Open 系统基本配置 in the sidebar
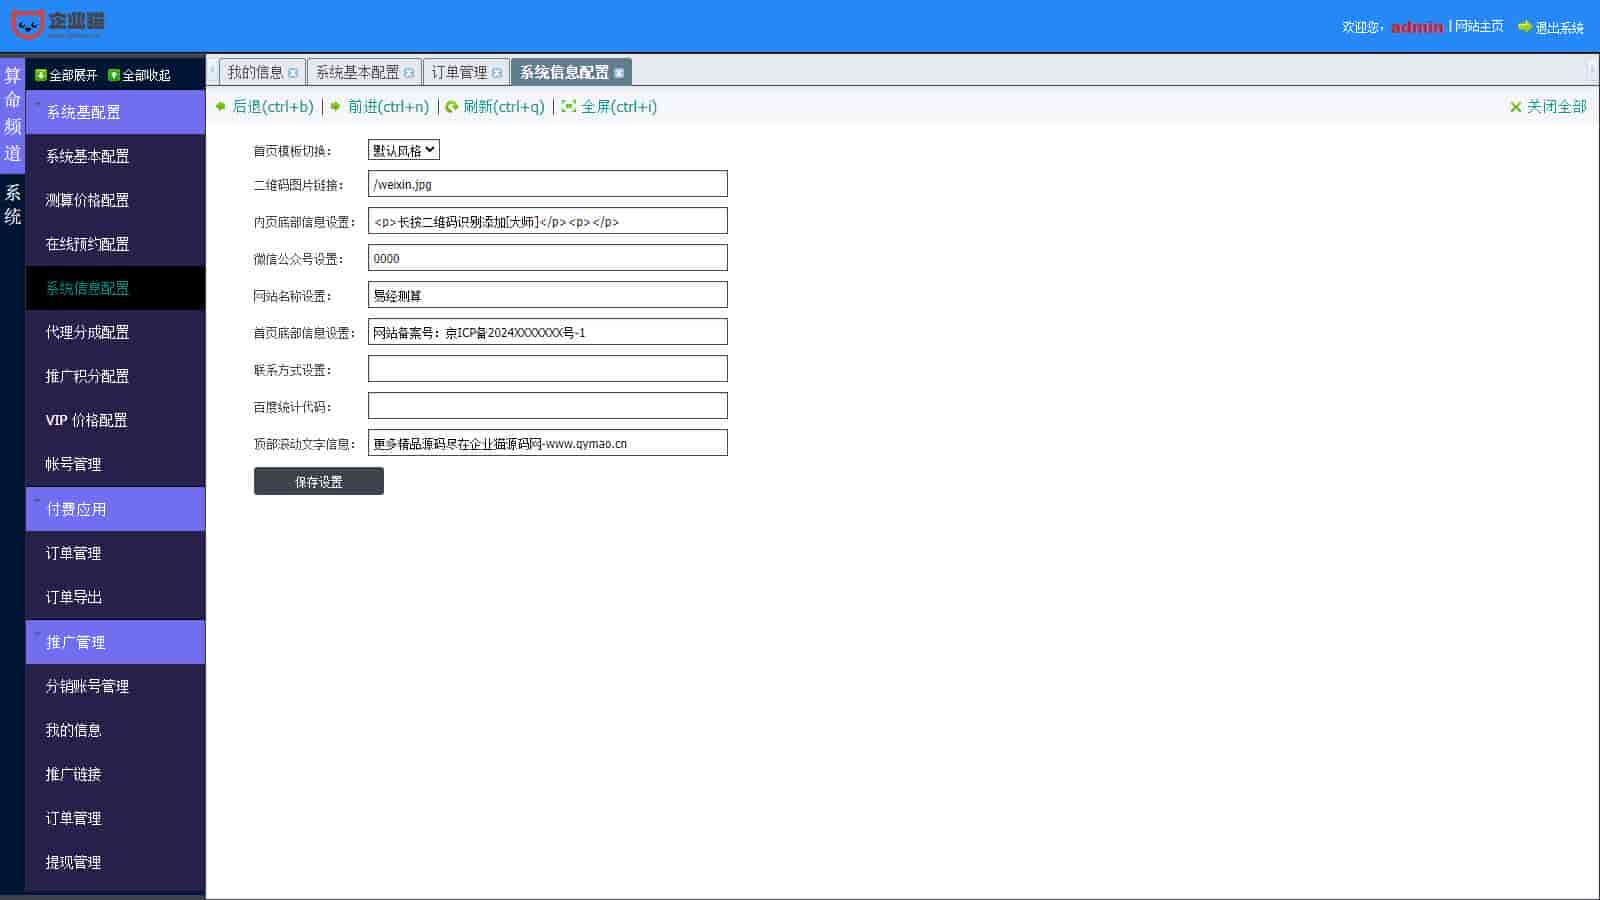Screen dimensions: 1600x900 [x=116, y=156]
